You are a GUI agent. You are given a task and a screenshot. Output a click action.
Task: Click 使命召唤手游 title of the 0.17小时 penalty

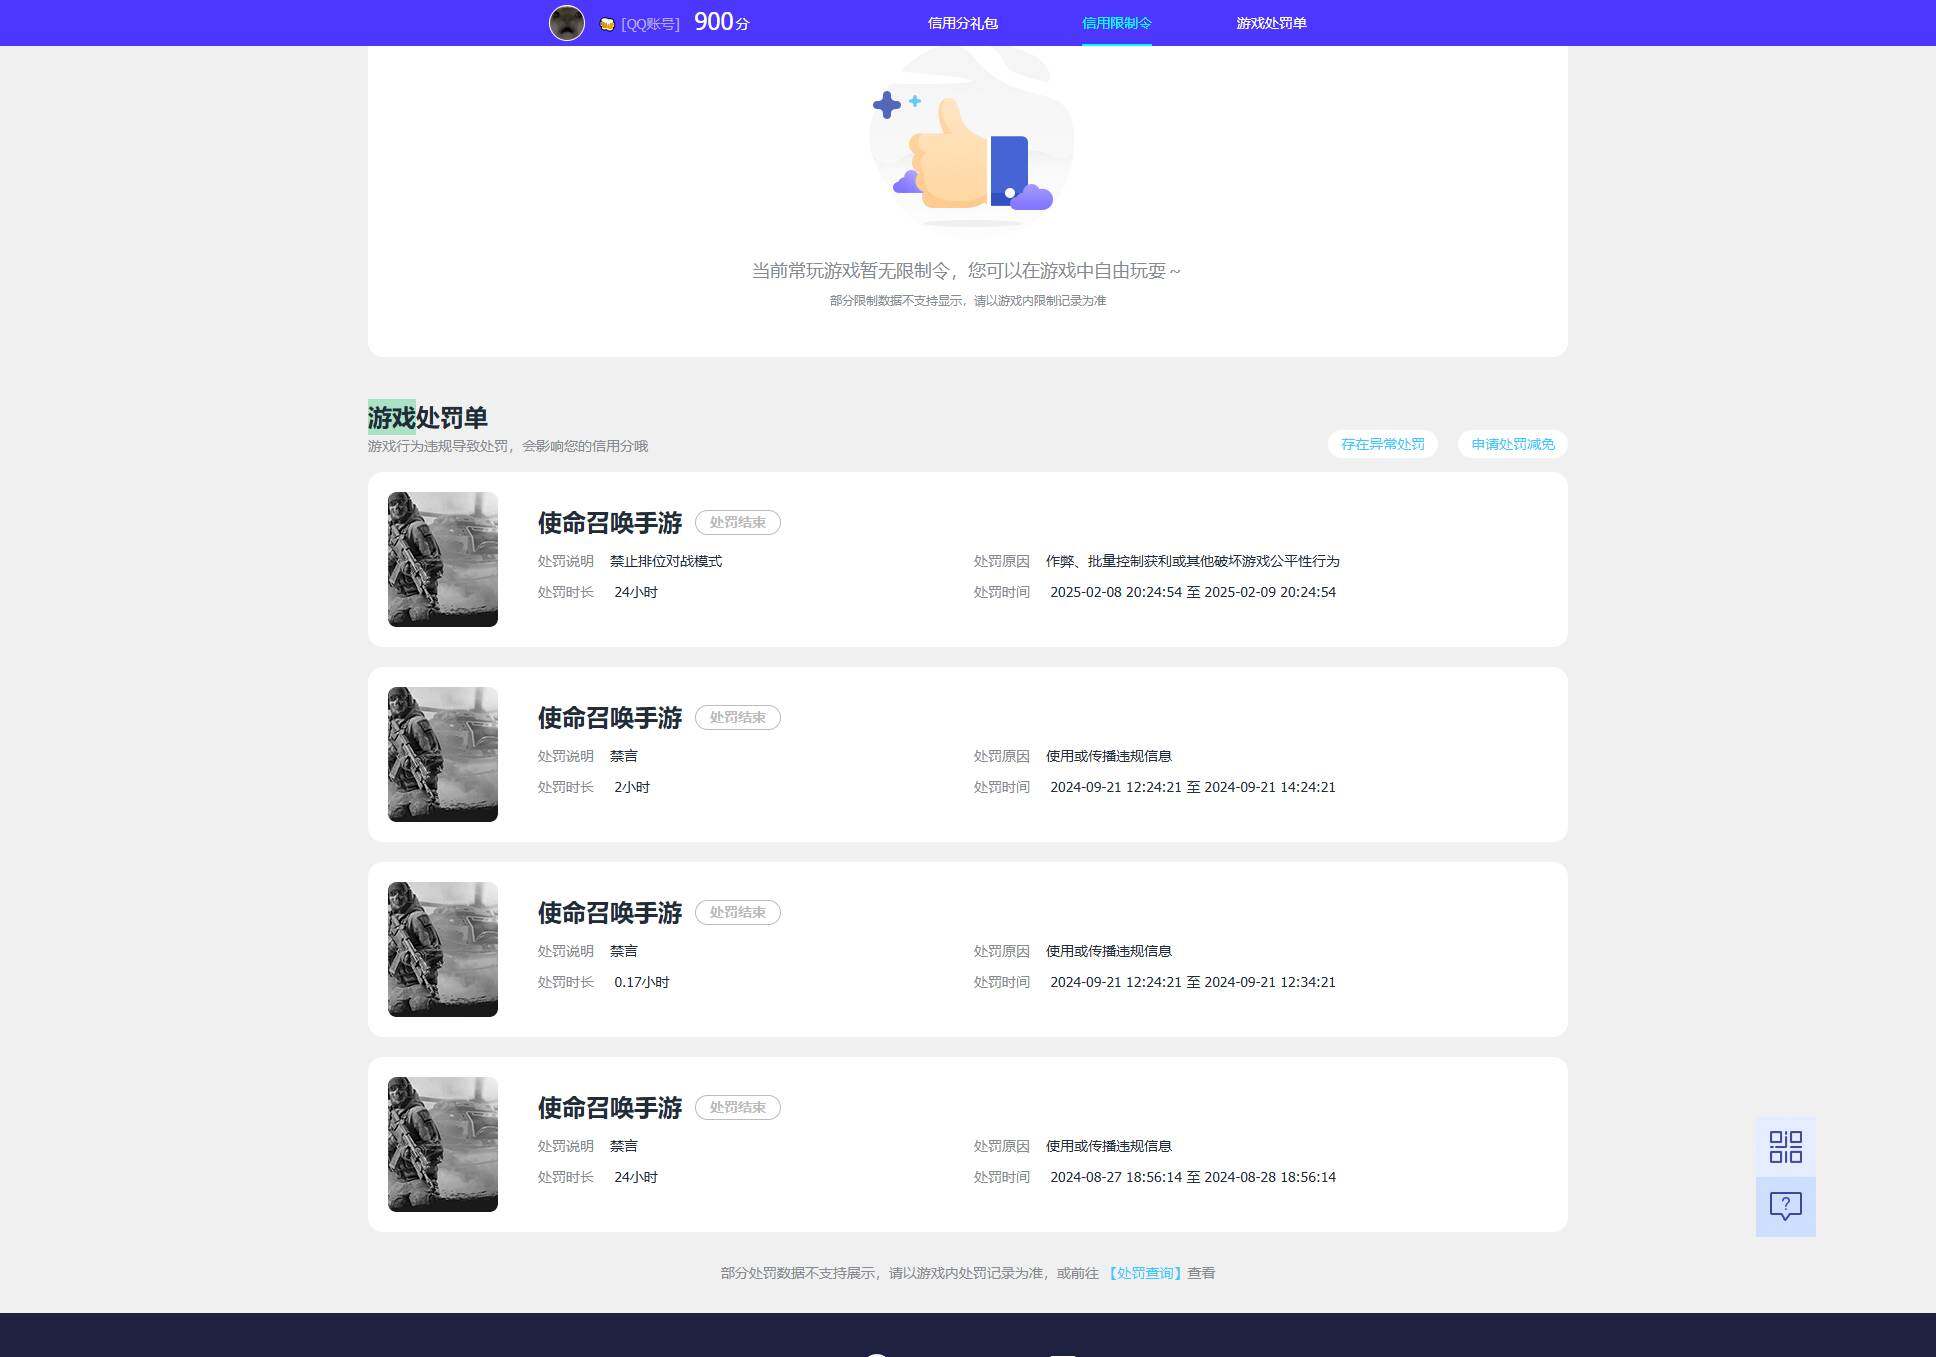(610, 913)
